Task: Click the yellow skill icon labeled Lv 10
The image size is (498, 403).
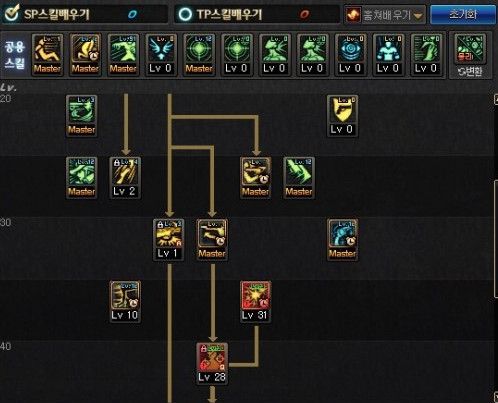Action: click(125, 302)
